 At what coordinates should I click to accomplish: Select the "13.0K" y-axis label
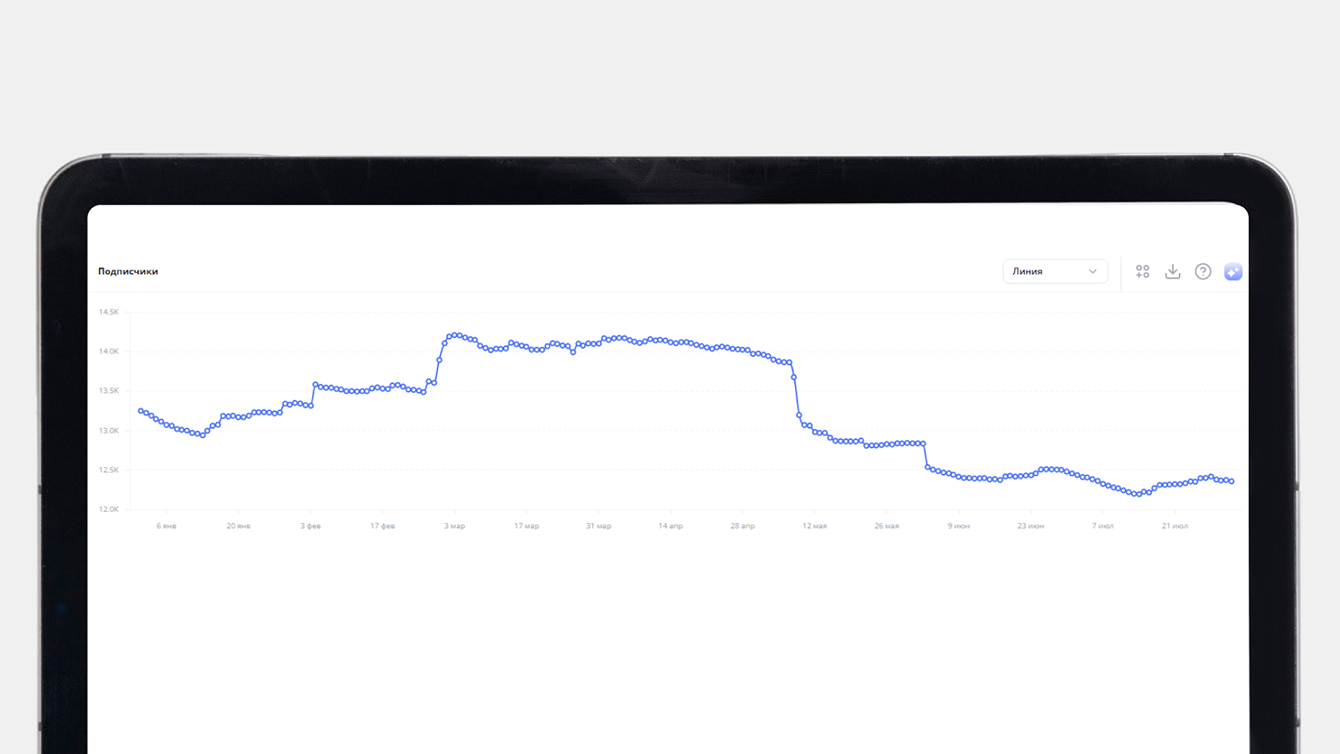click(108, 431)
